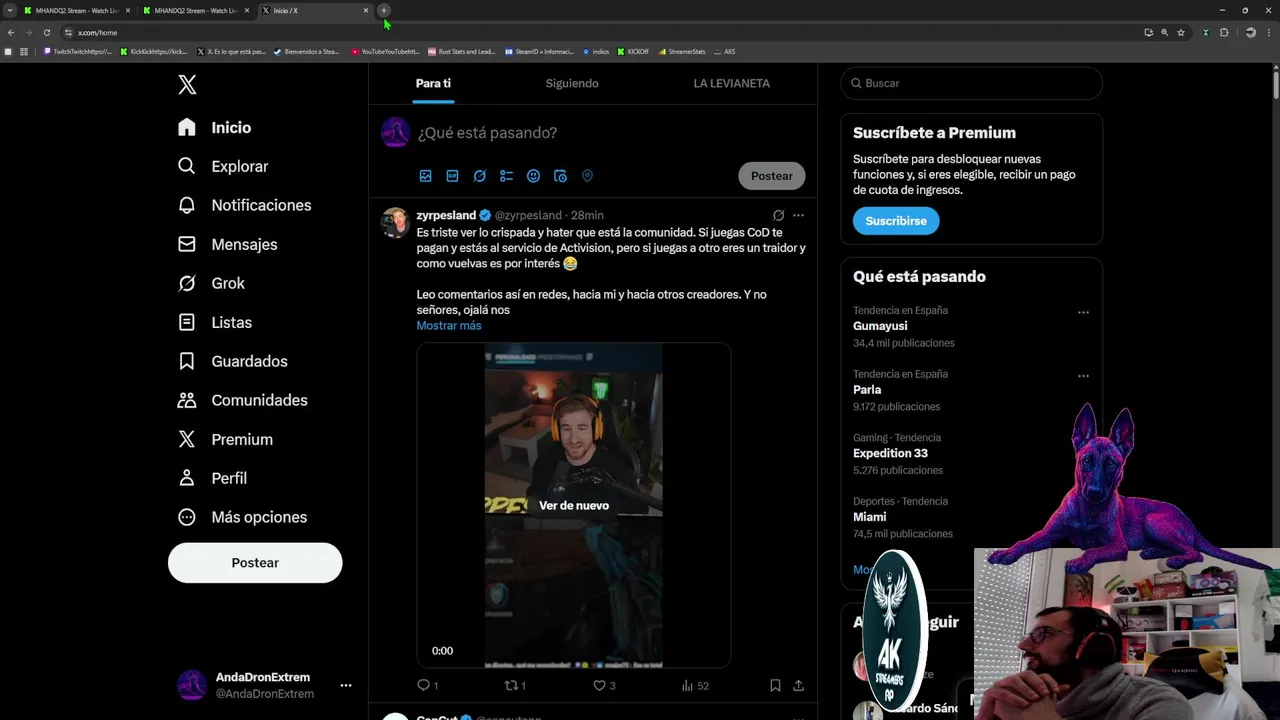The width and height of the screenshot is (1280, 720).
Task: Open the Parla trend
Action: (x=867, y=390)
